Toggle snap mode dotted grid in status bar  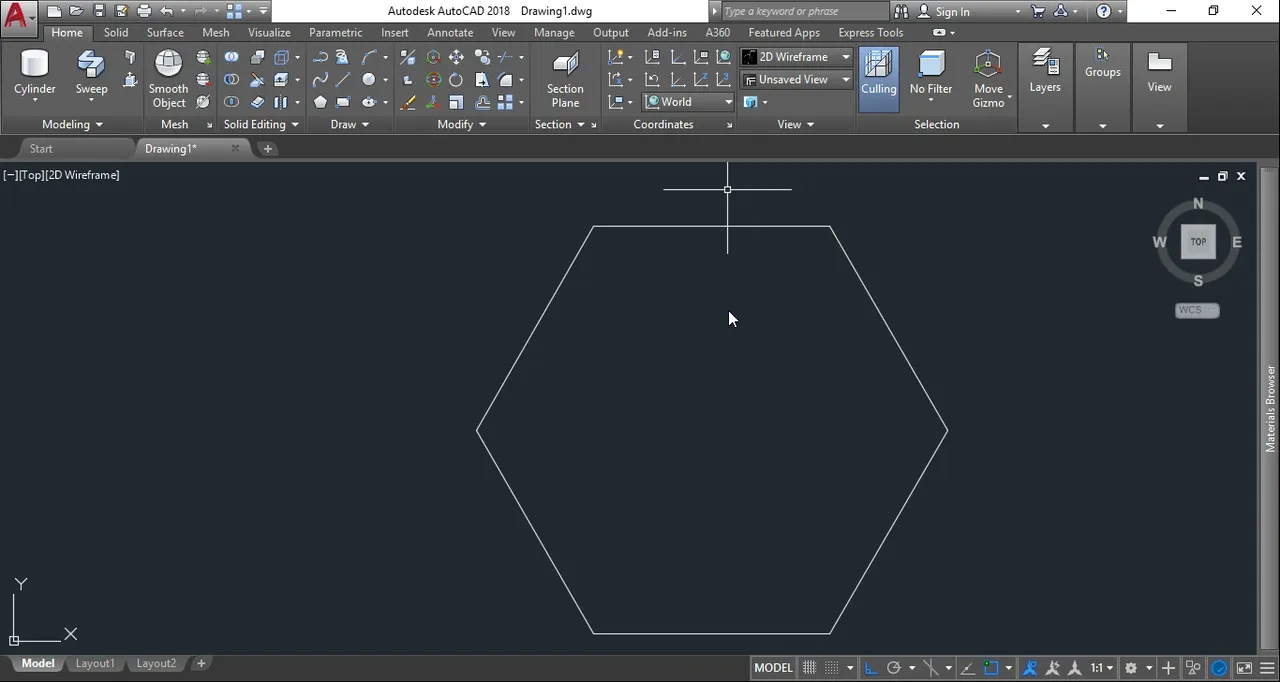(x=832, y=668)
